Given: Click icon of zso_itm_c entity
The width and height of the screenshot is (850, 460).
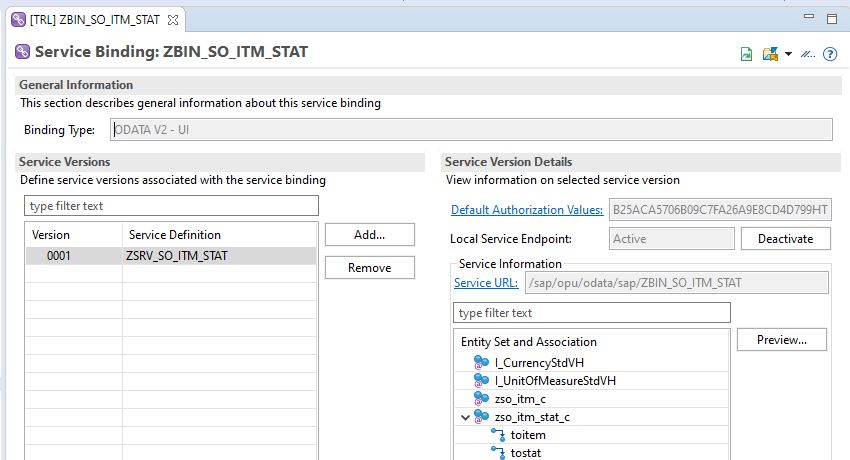Looking at the screenshot, I should tap(481, 398).
